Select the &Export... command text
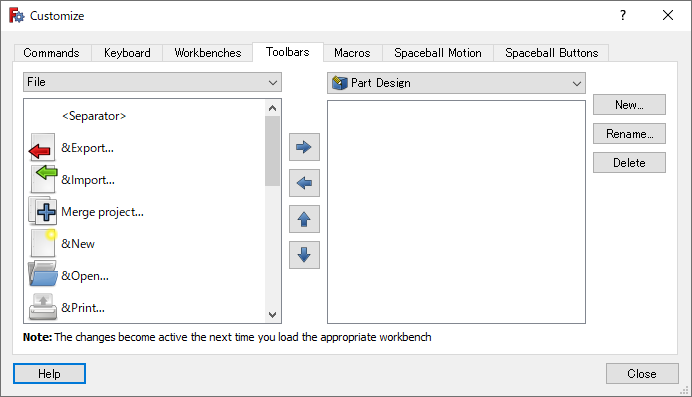 (87, 148)
